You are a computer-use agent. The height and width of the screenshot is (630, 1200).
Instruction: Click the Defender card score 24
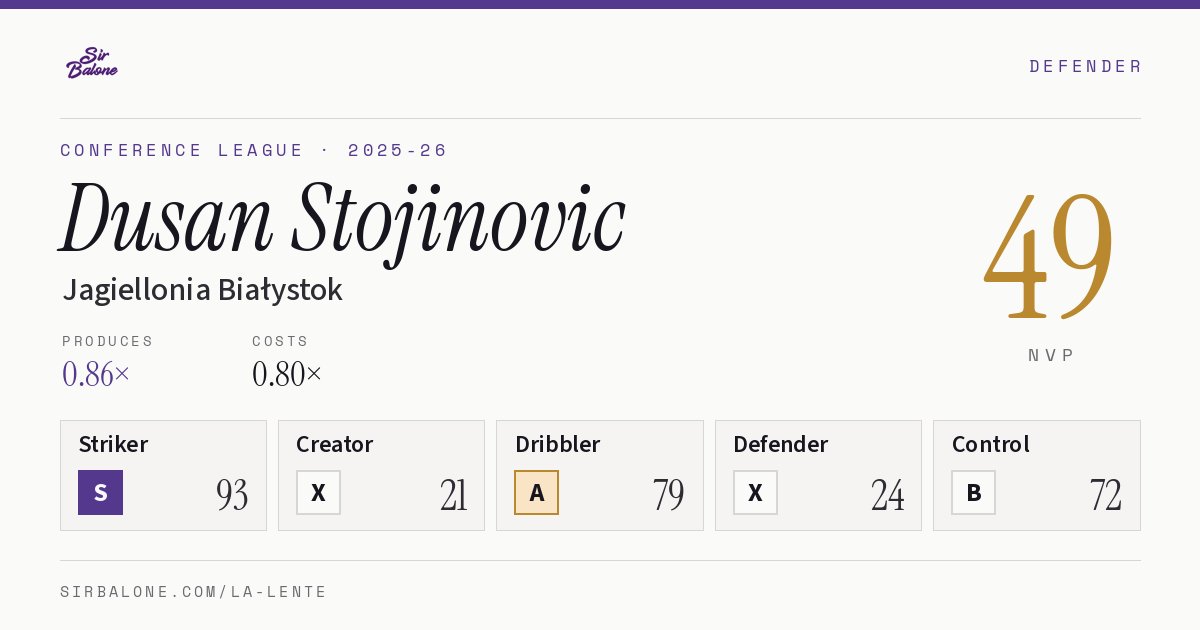pyautogui.click(x=887, y=494)
